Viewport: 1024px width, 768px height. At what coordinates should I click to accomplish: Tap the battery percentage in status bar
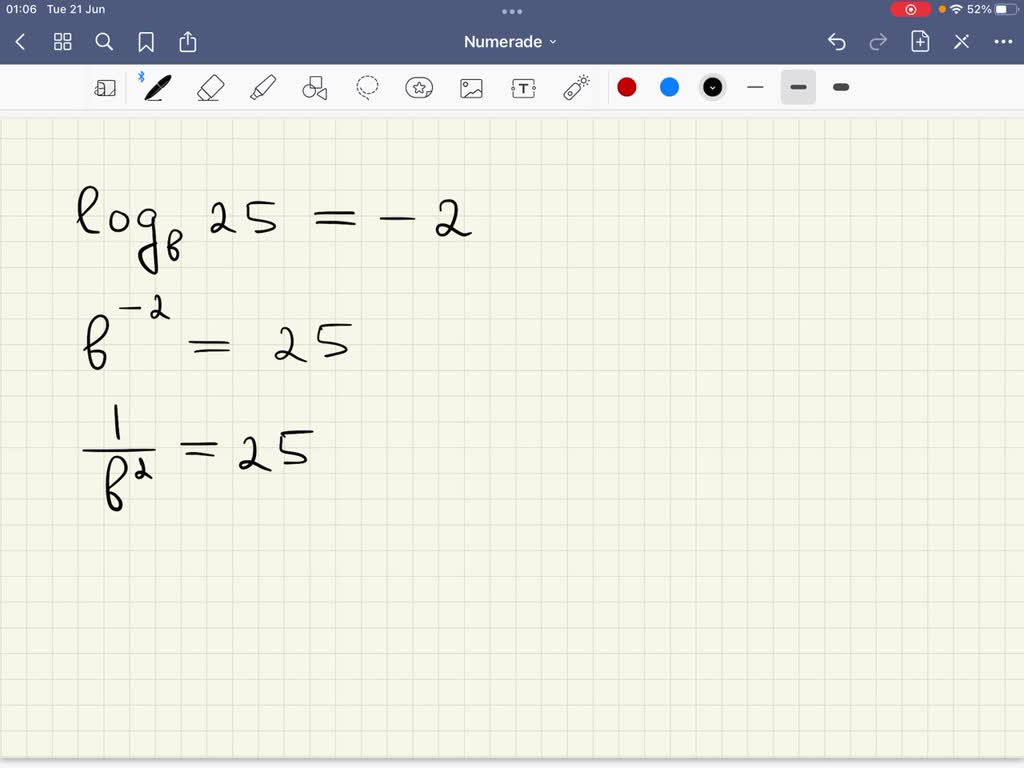(x=979, y=9)
